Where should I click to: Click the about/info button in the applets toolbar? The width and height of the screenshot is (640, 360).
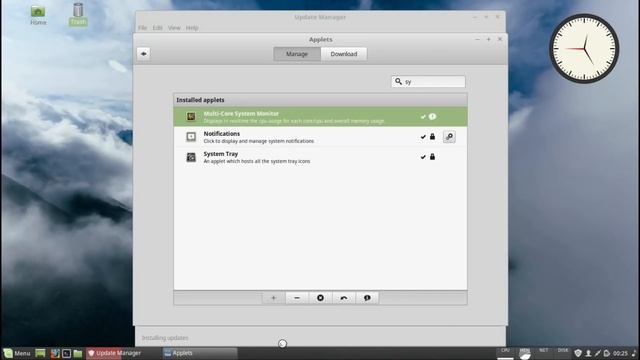tap(367, 298)
